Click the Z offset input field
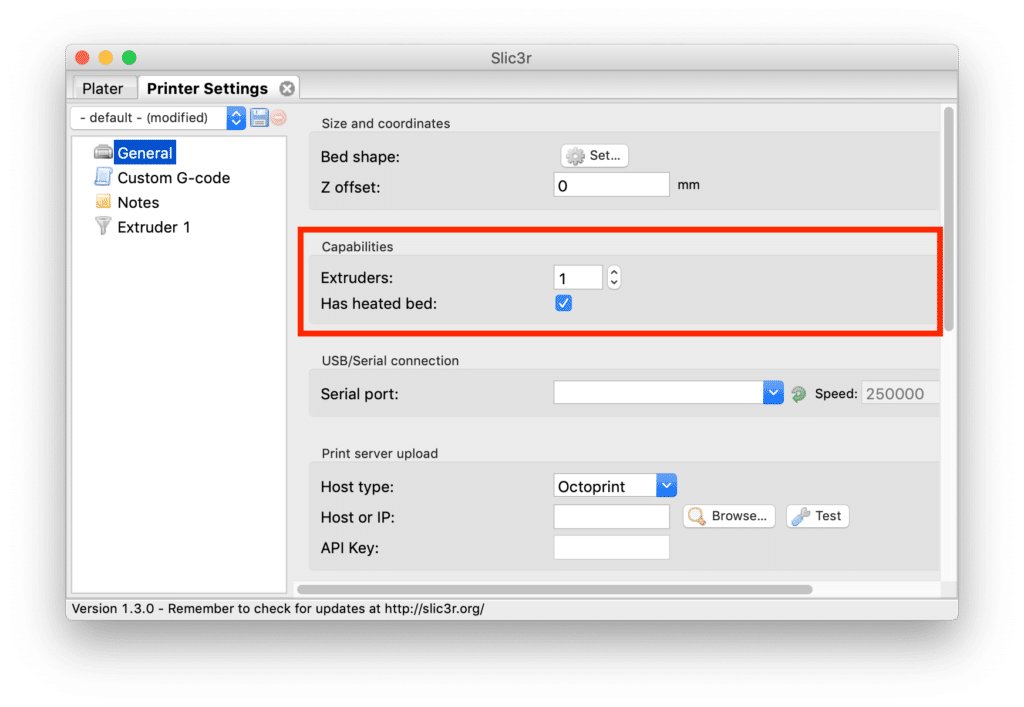Screen dimensions: 1024x707 pos(611,185)
